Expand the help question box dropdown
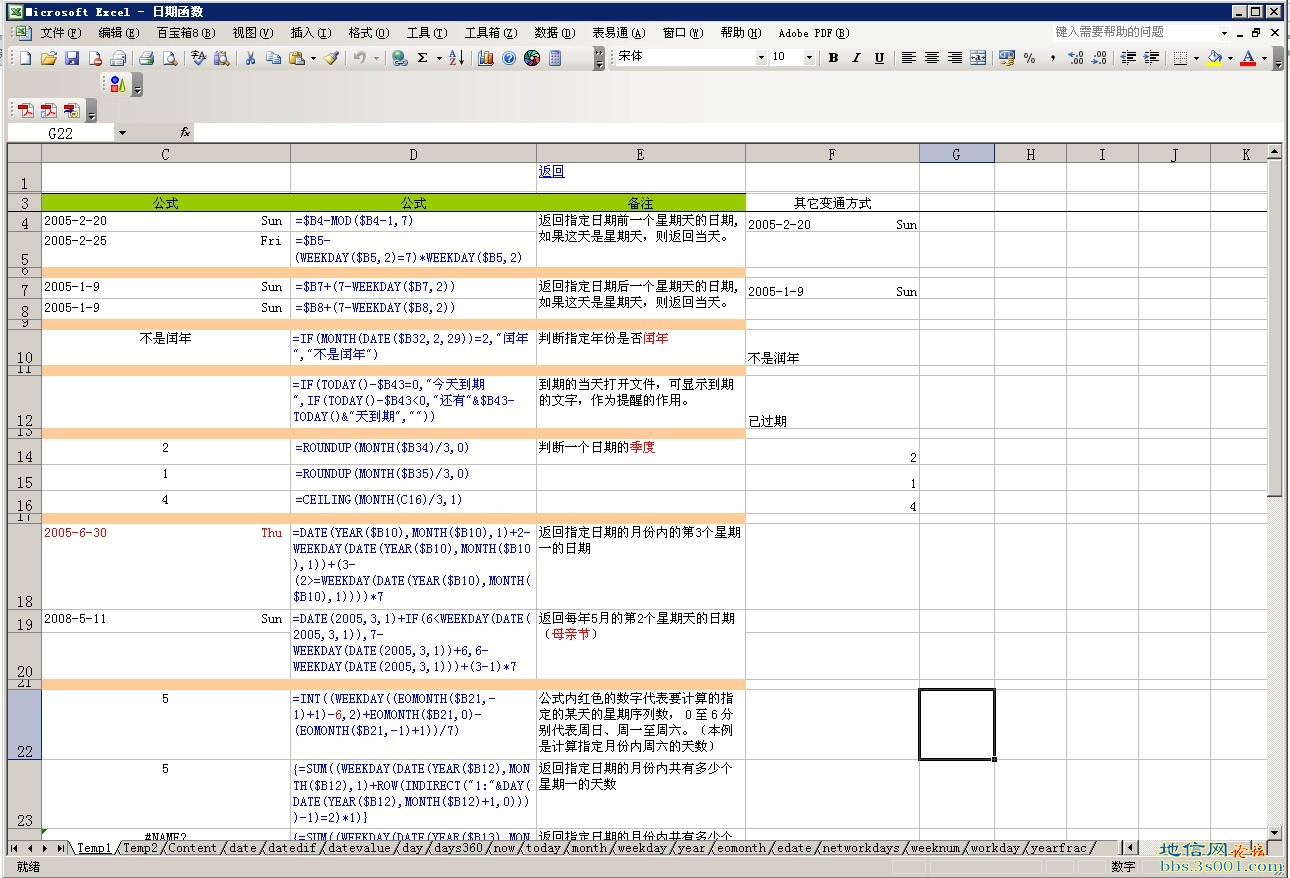 point(1224,33)
